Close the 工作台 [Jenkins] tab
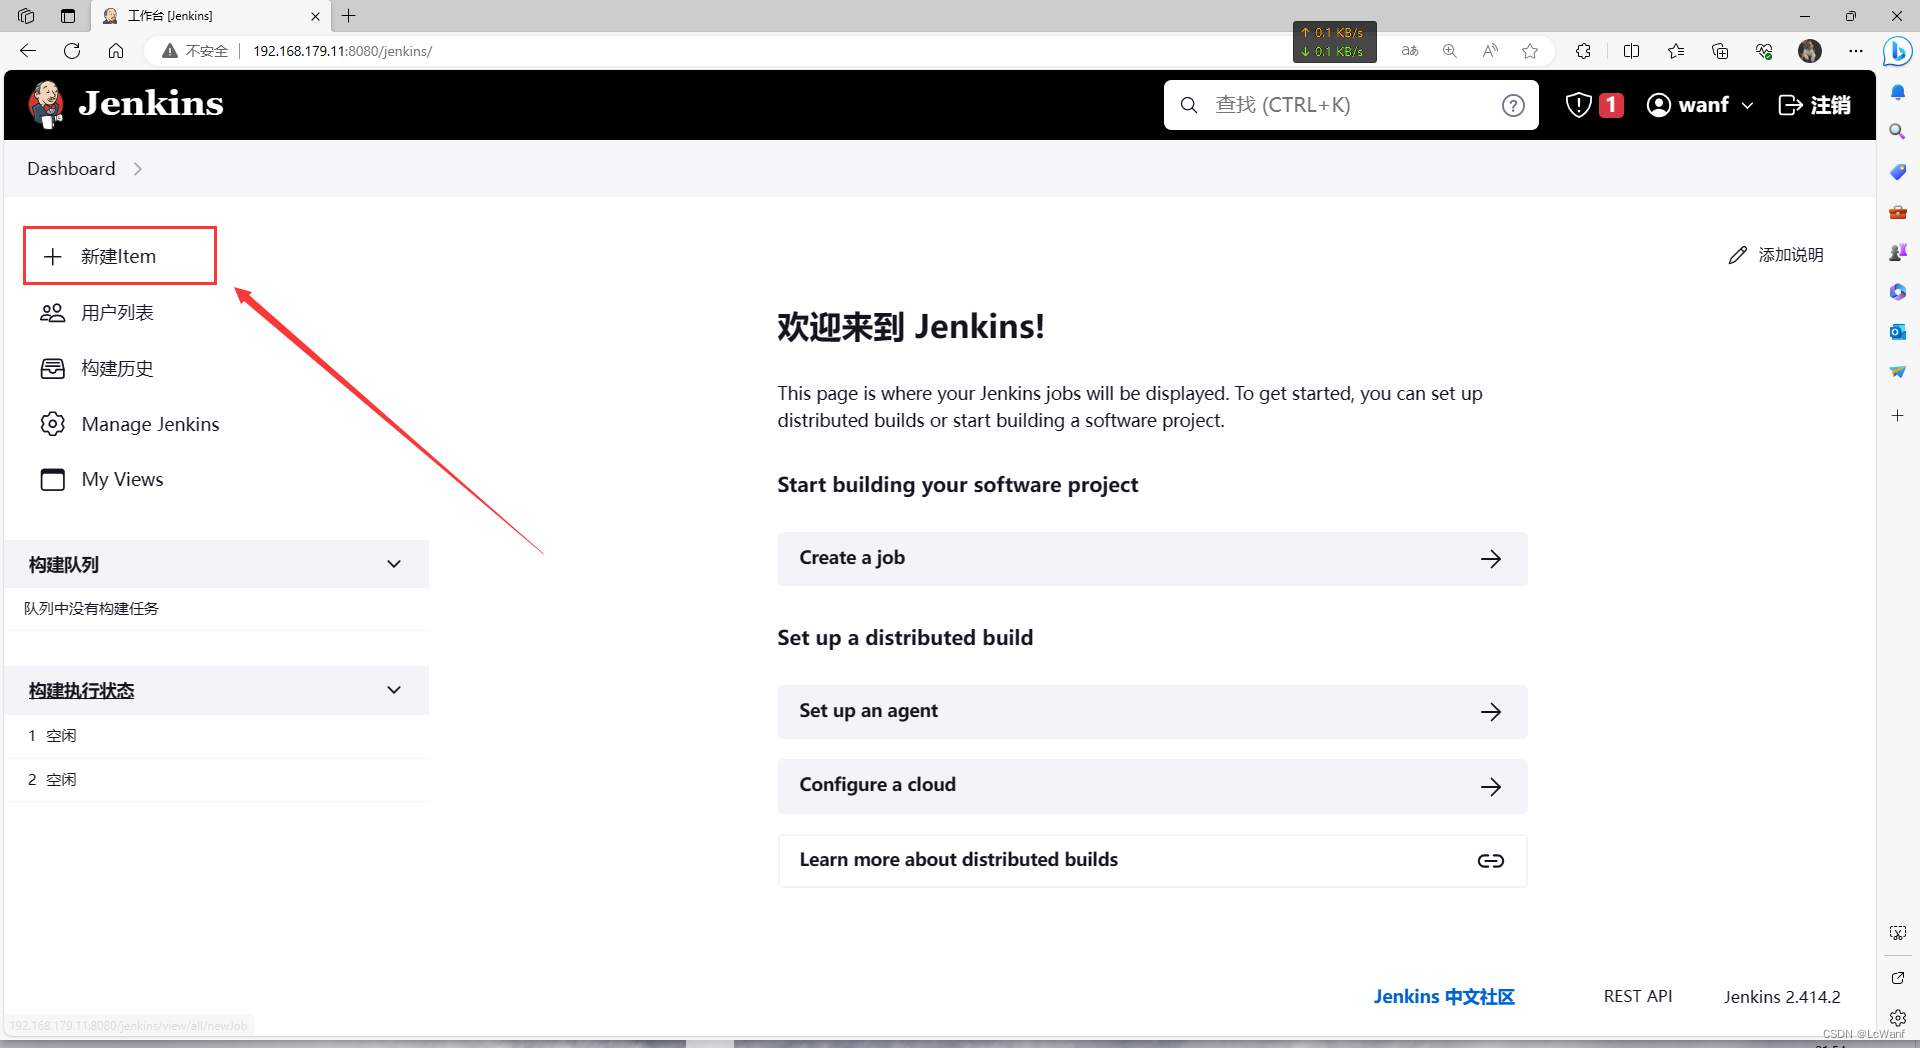1920x1048 pixels. [x=315, y=16]
